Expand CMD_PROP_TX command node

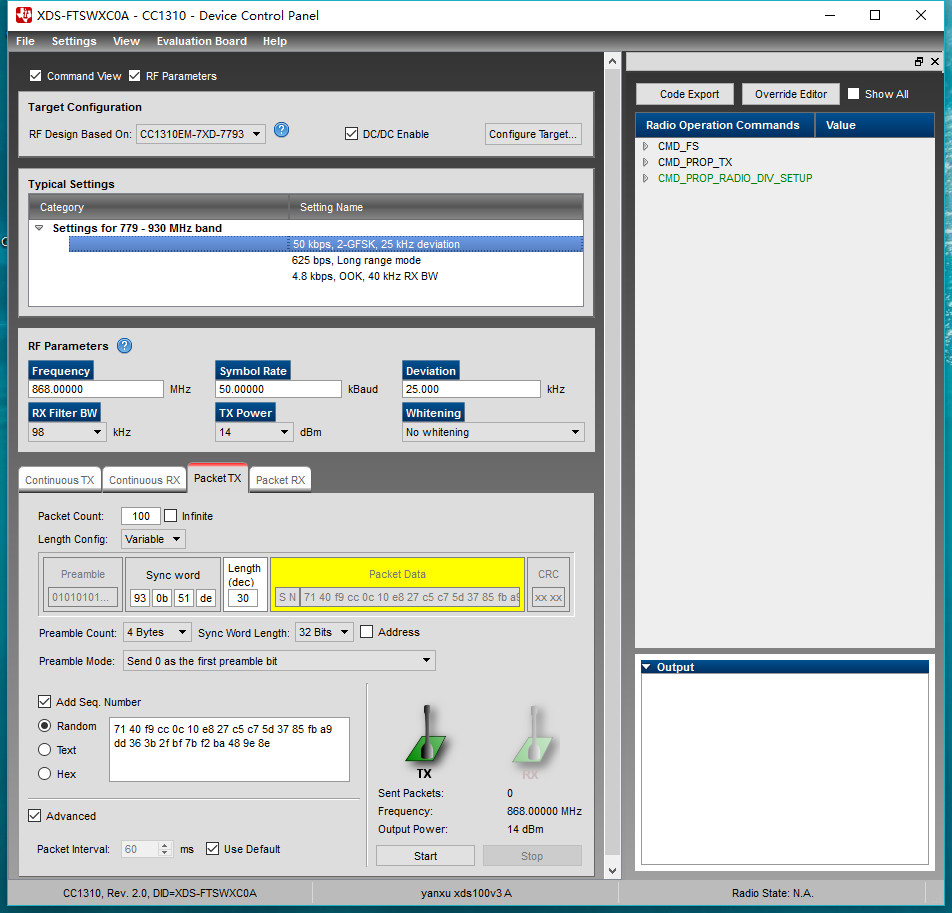click(645, 162)
